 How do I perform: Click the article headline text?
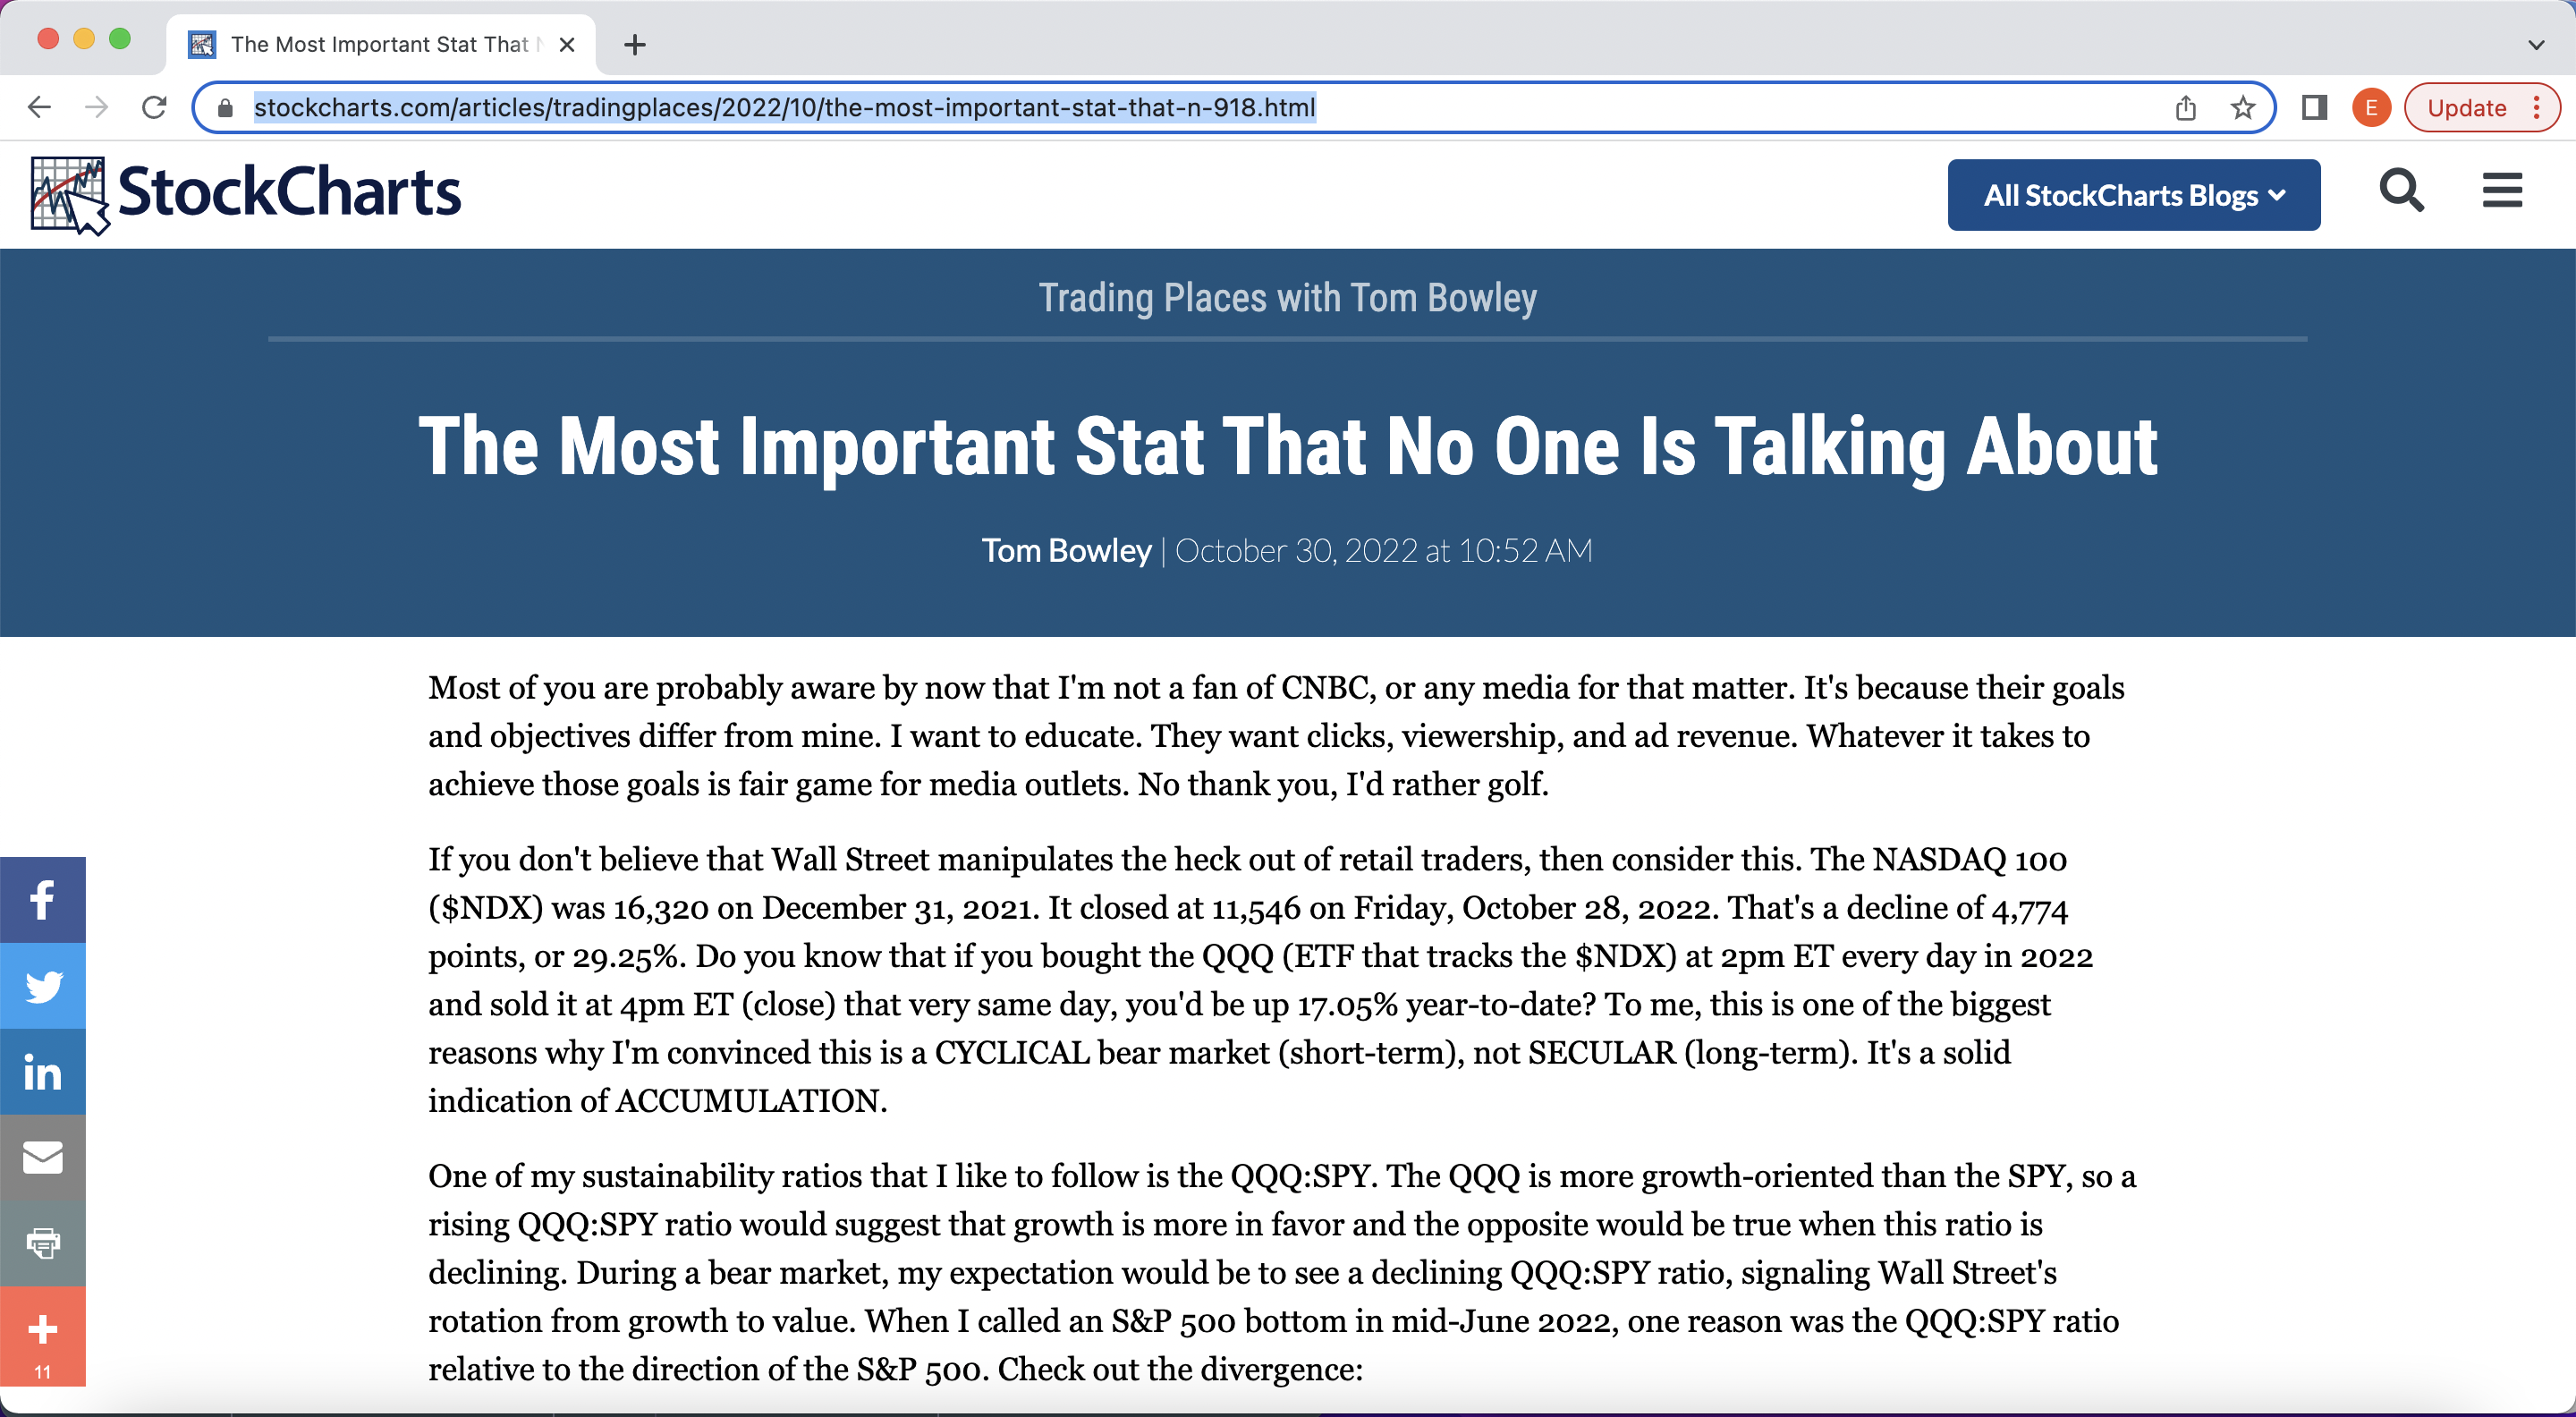click(x=1288, y=447)
